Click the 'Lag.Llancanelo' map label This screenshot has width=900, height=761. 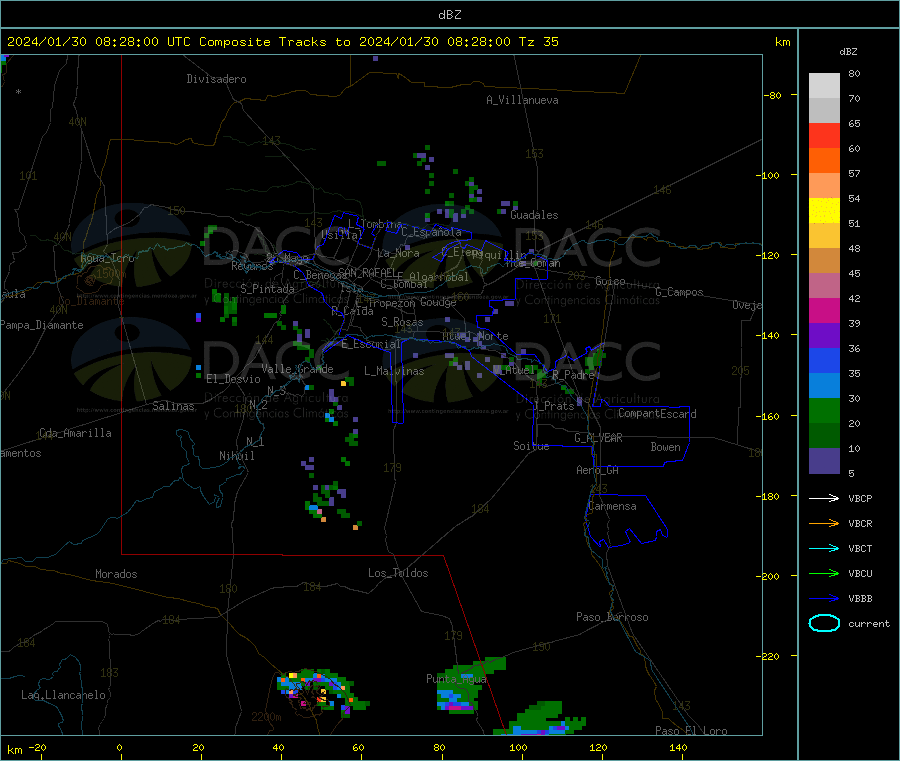[63, 696]
